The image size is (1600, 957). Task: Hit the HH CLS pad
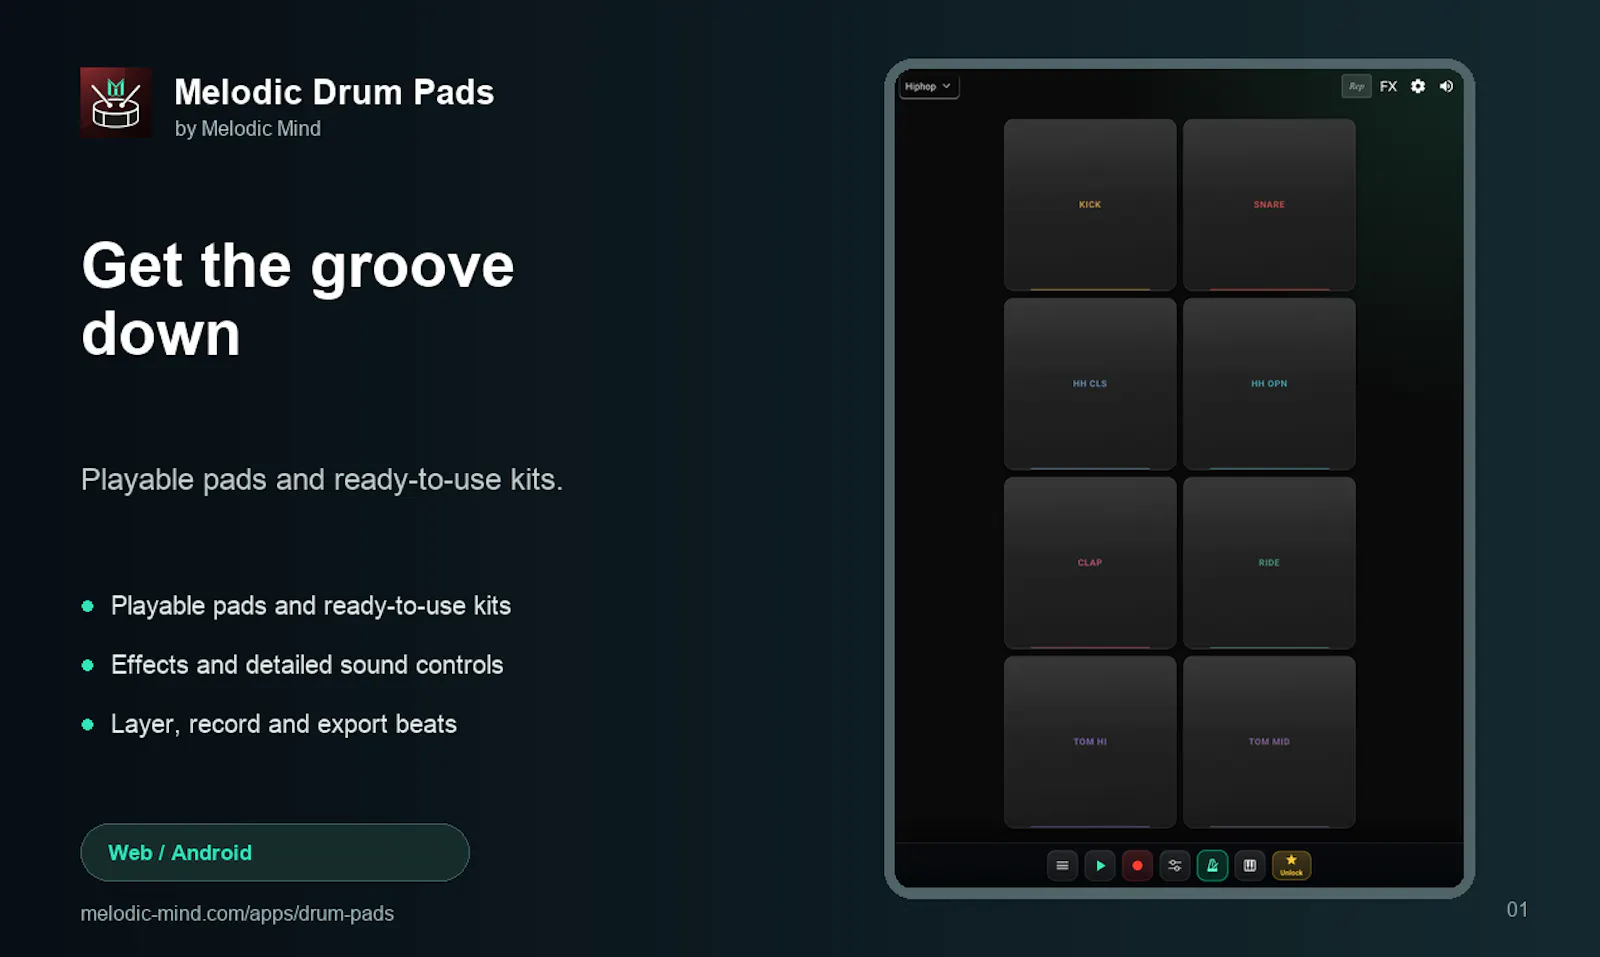1090,384
